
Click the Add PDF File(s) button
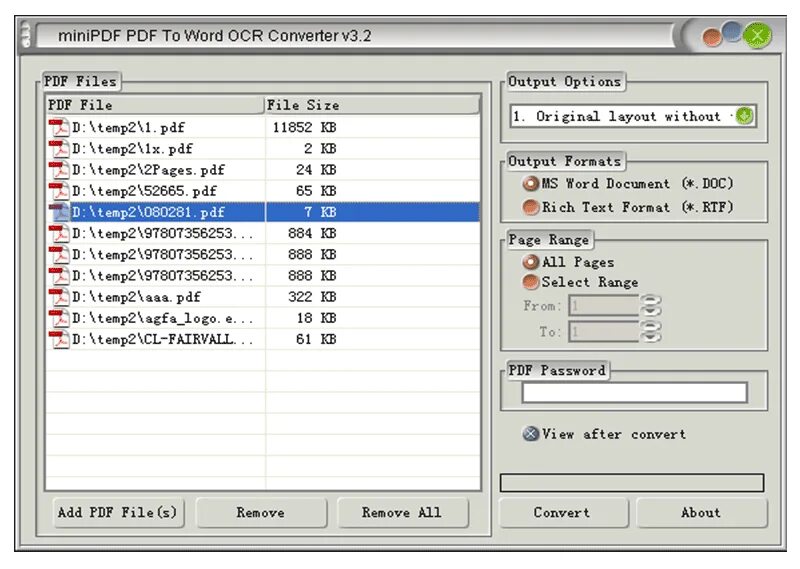tap(117, 512)
